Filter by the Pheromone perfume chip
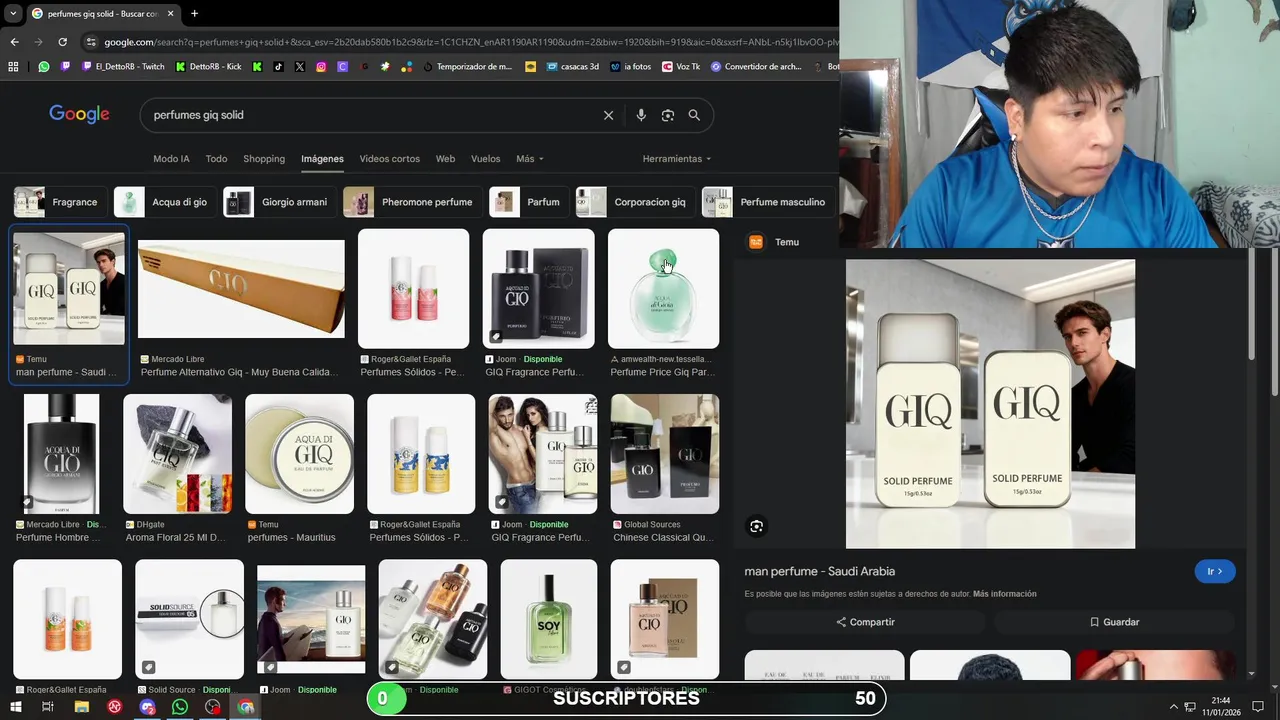This screenshot has height=720, width=1280. [x=412, y=202]
